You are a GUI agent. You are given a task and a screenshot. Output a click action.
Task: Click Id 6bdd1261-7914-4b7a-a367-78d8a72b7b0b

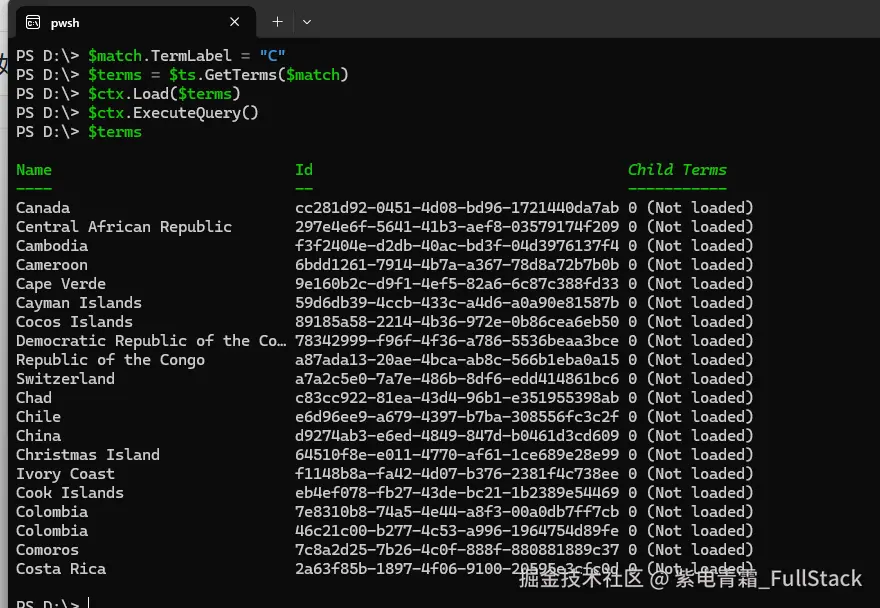pyautogui.click(x=457, y=265)
